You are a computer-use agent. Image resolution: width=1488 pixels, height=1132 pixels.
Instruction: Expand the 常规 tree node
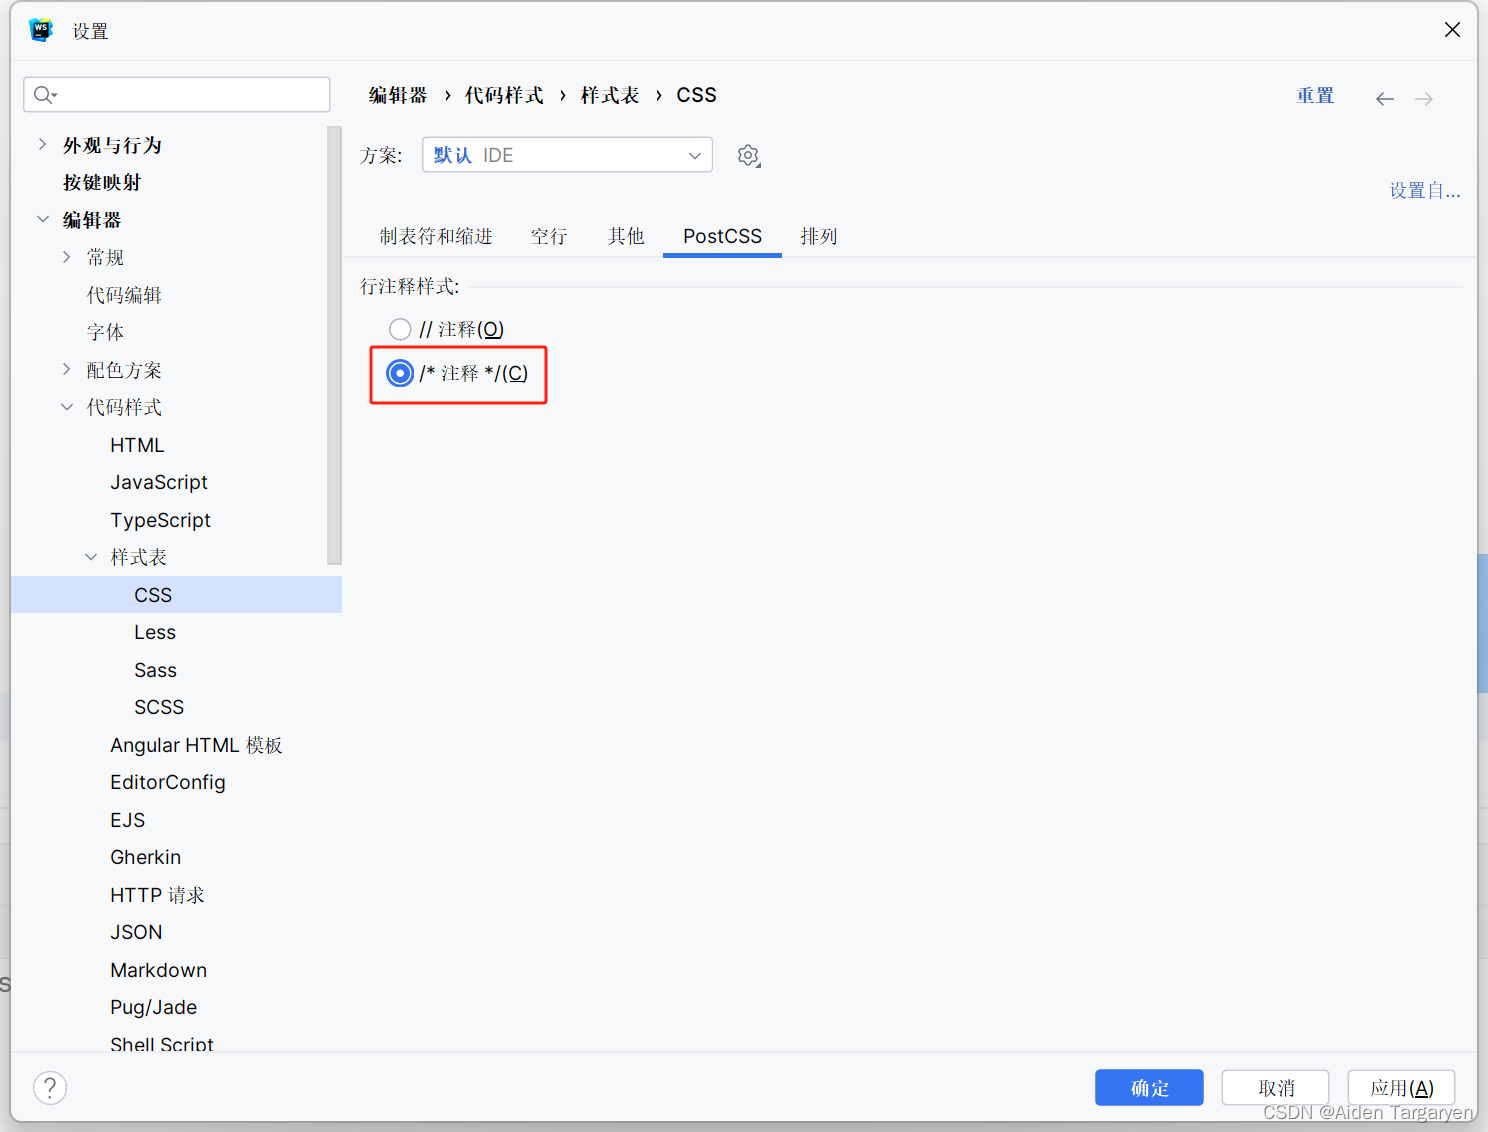point(66,257)
